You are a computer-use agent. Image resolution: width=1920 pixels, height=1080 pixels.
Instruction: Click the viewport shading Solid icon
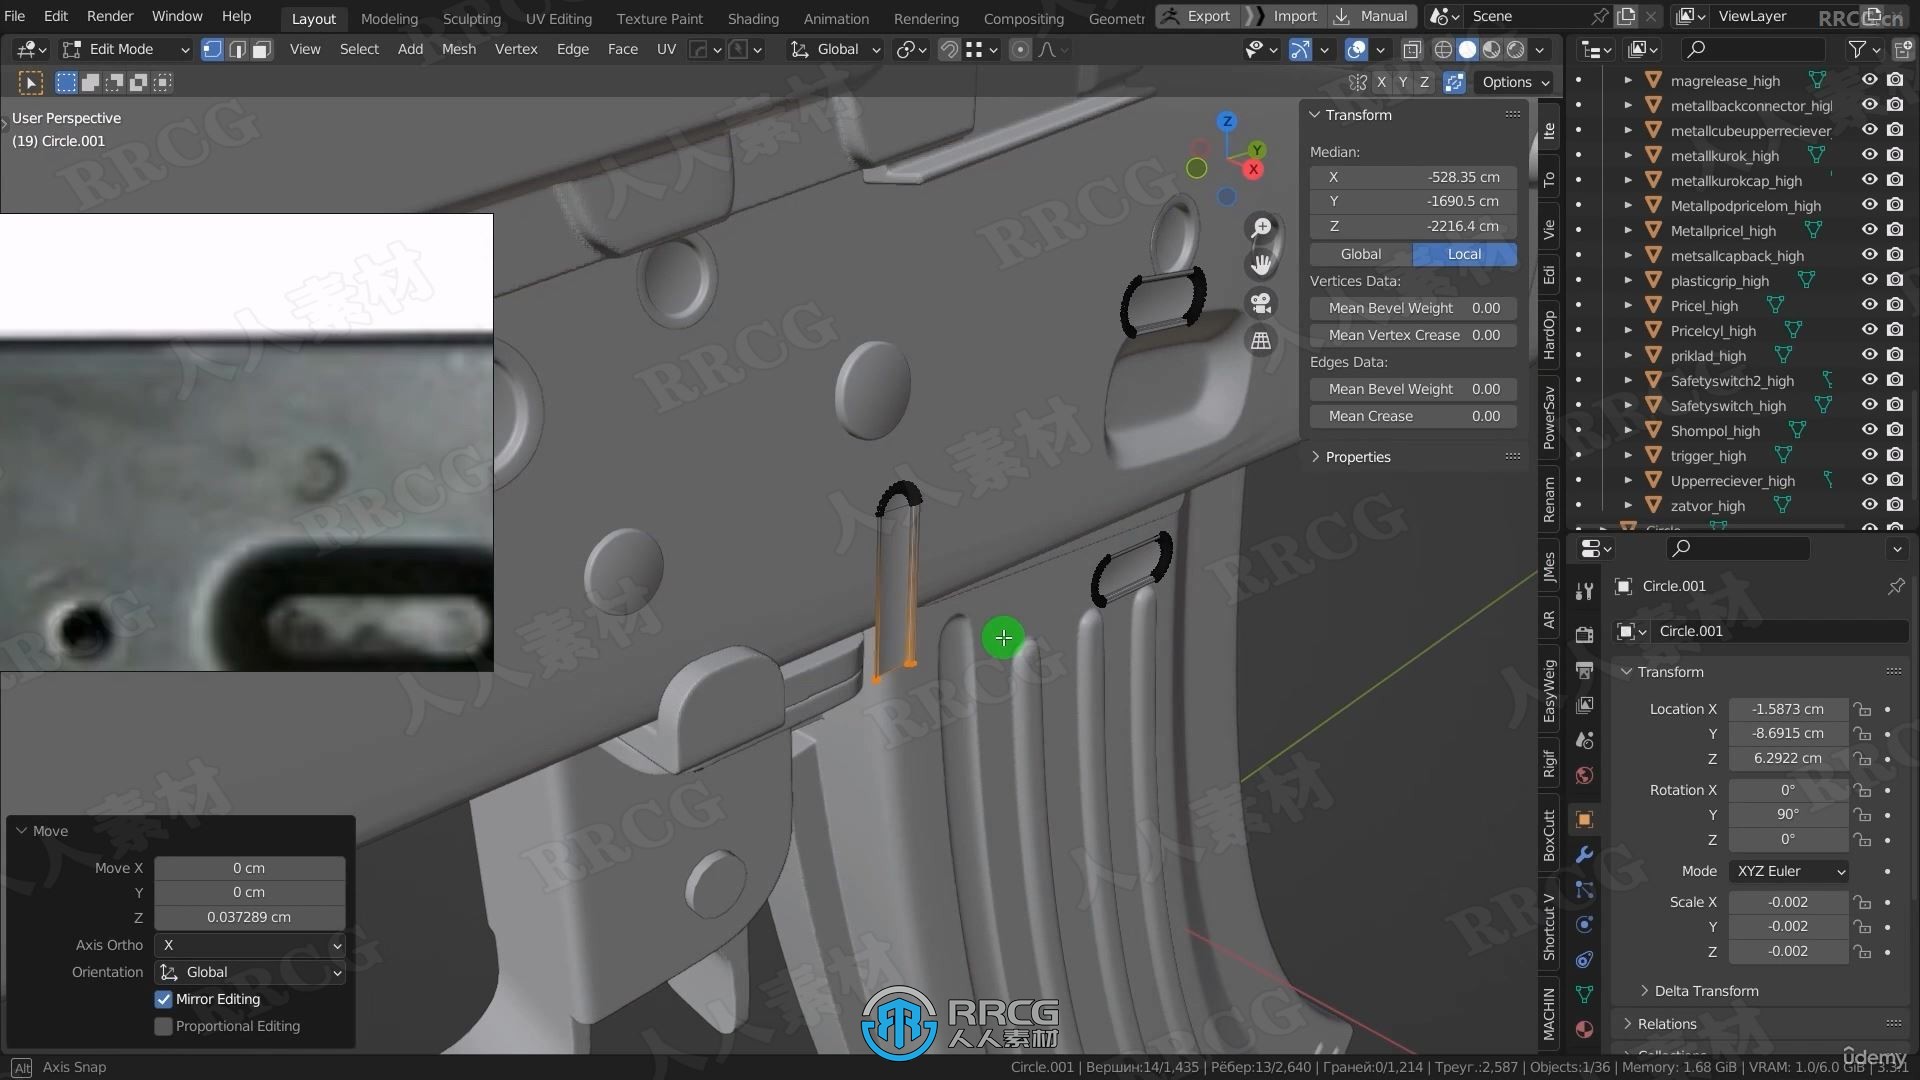point(1468,49)
